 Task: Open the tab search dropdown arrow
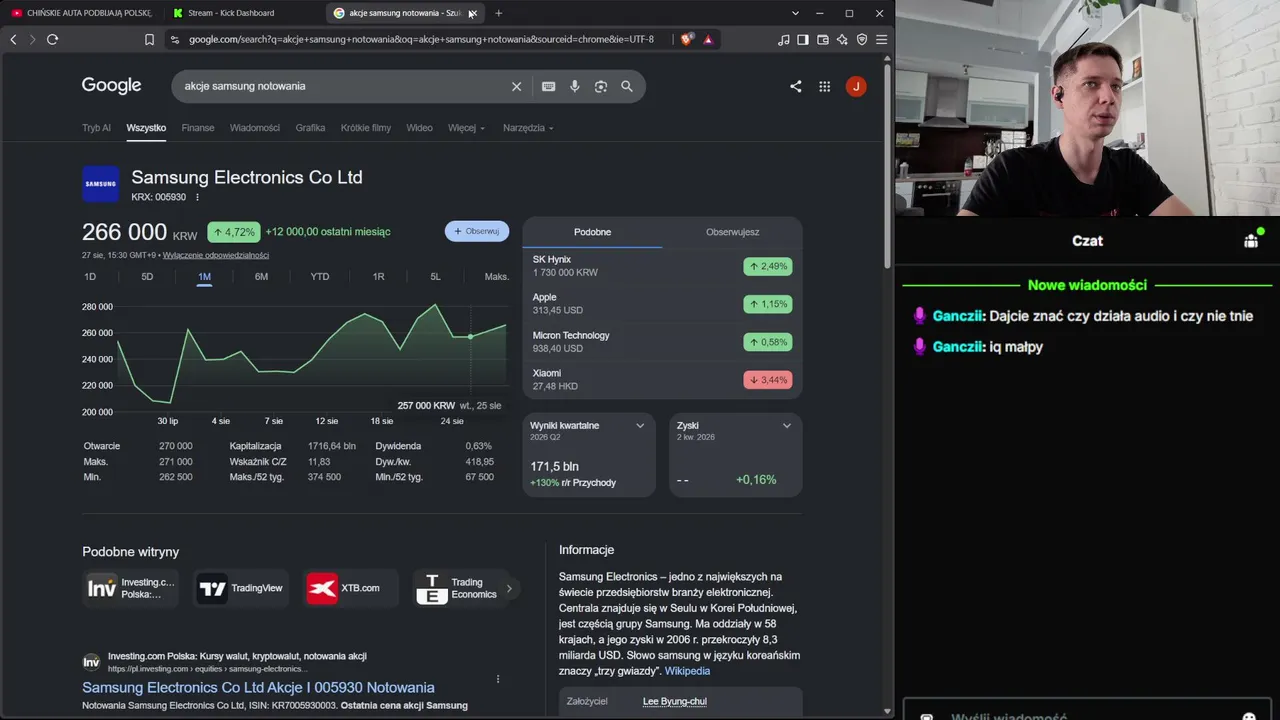pos(795,13)
